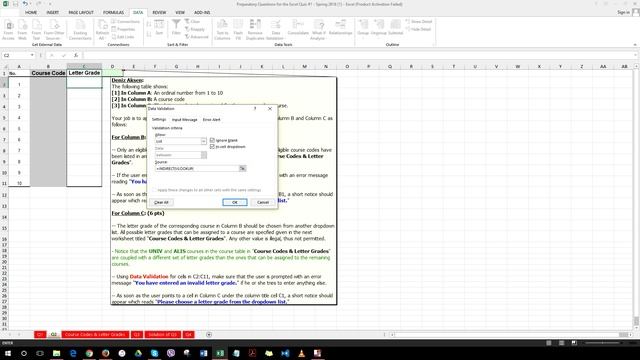This screenshot has width=640, height=360.
Task: Click OK in Data Validation dialog
Action: tap(235, 202)
